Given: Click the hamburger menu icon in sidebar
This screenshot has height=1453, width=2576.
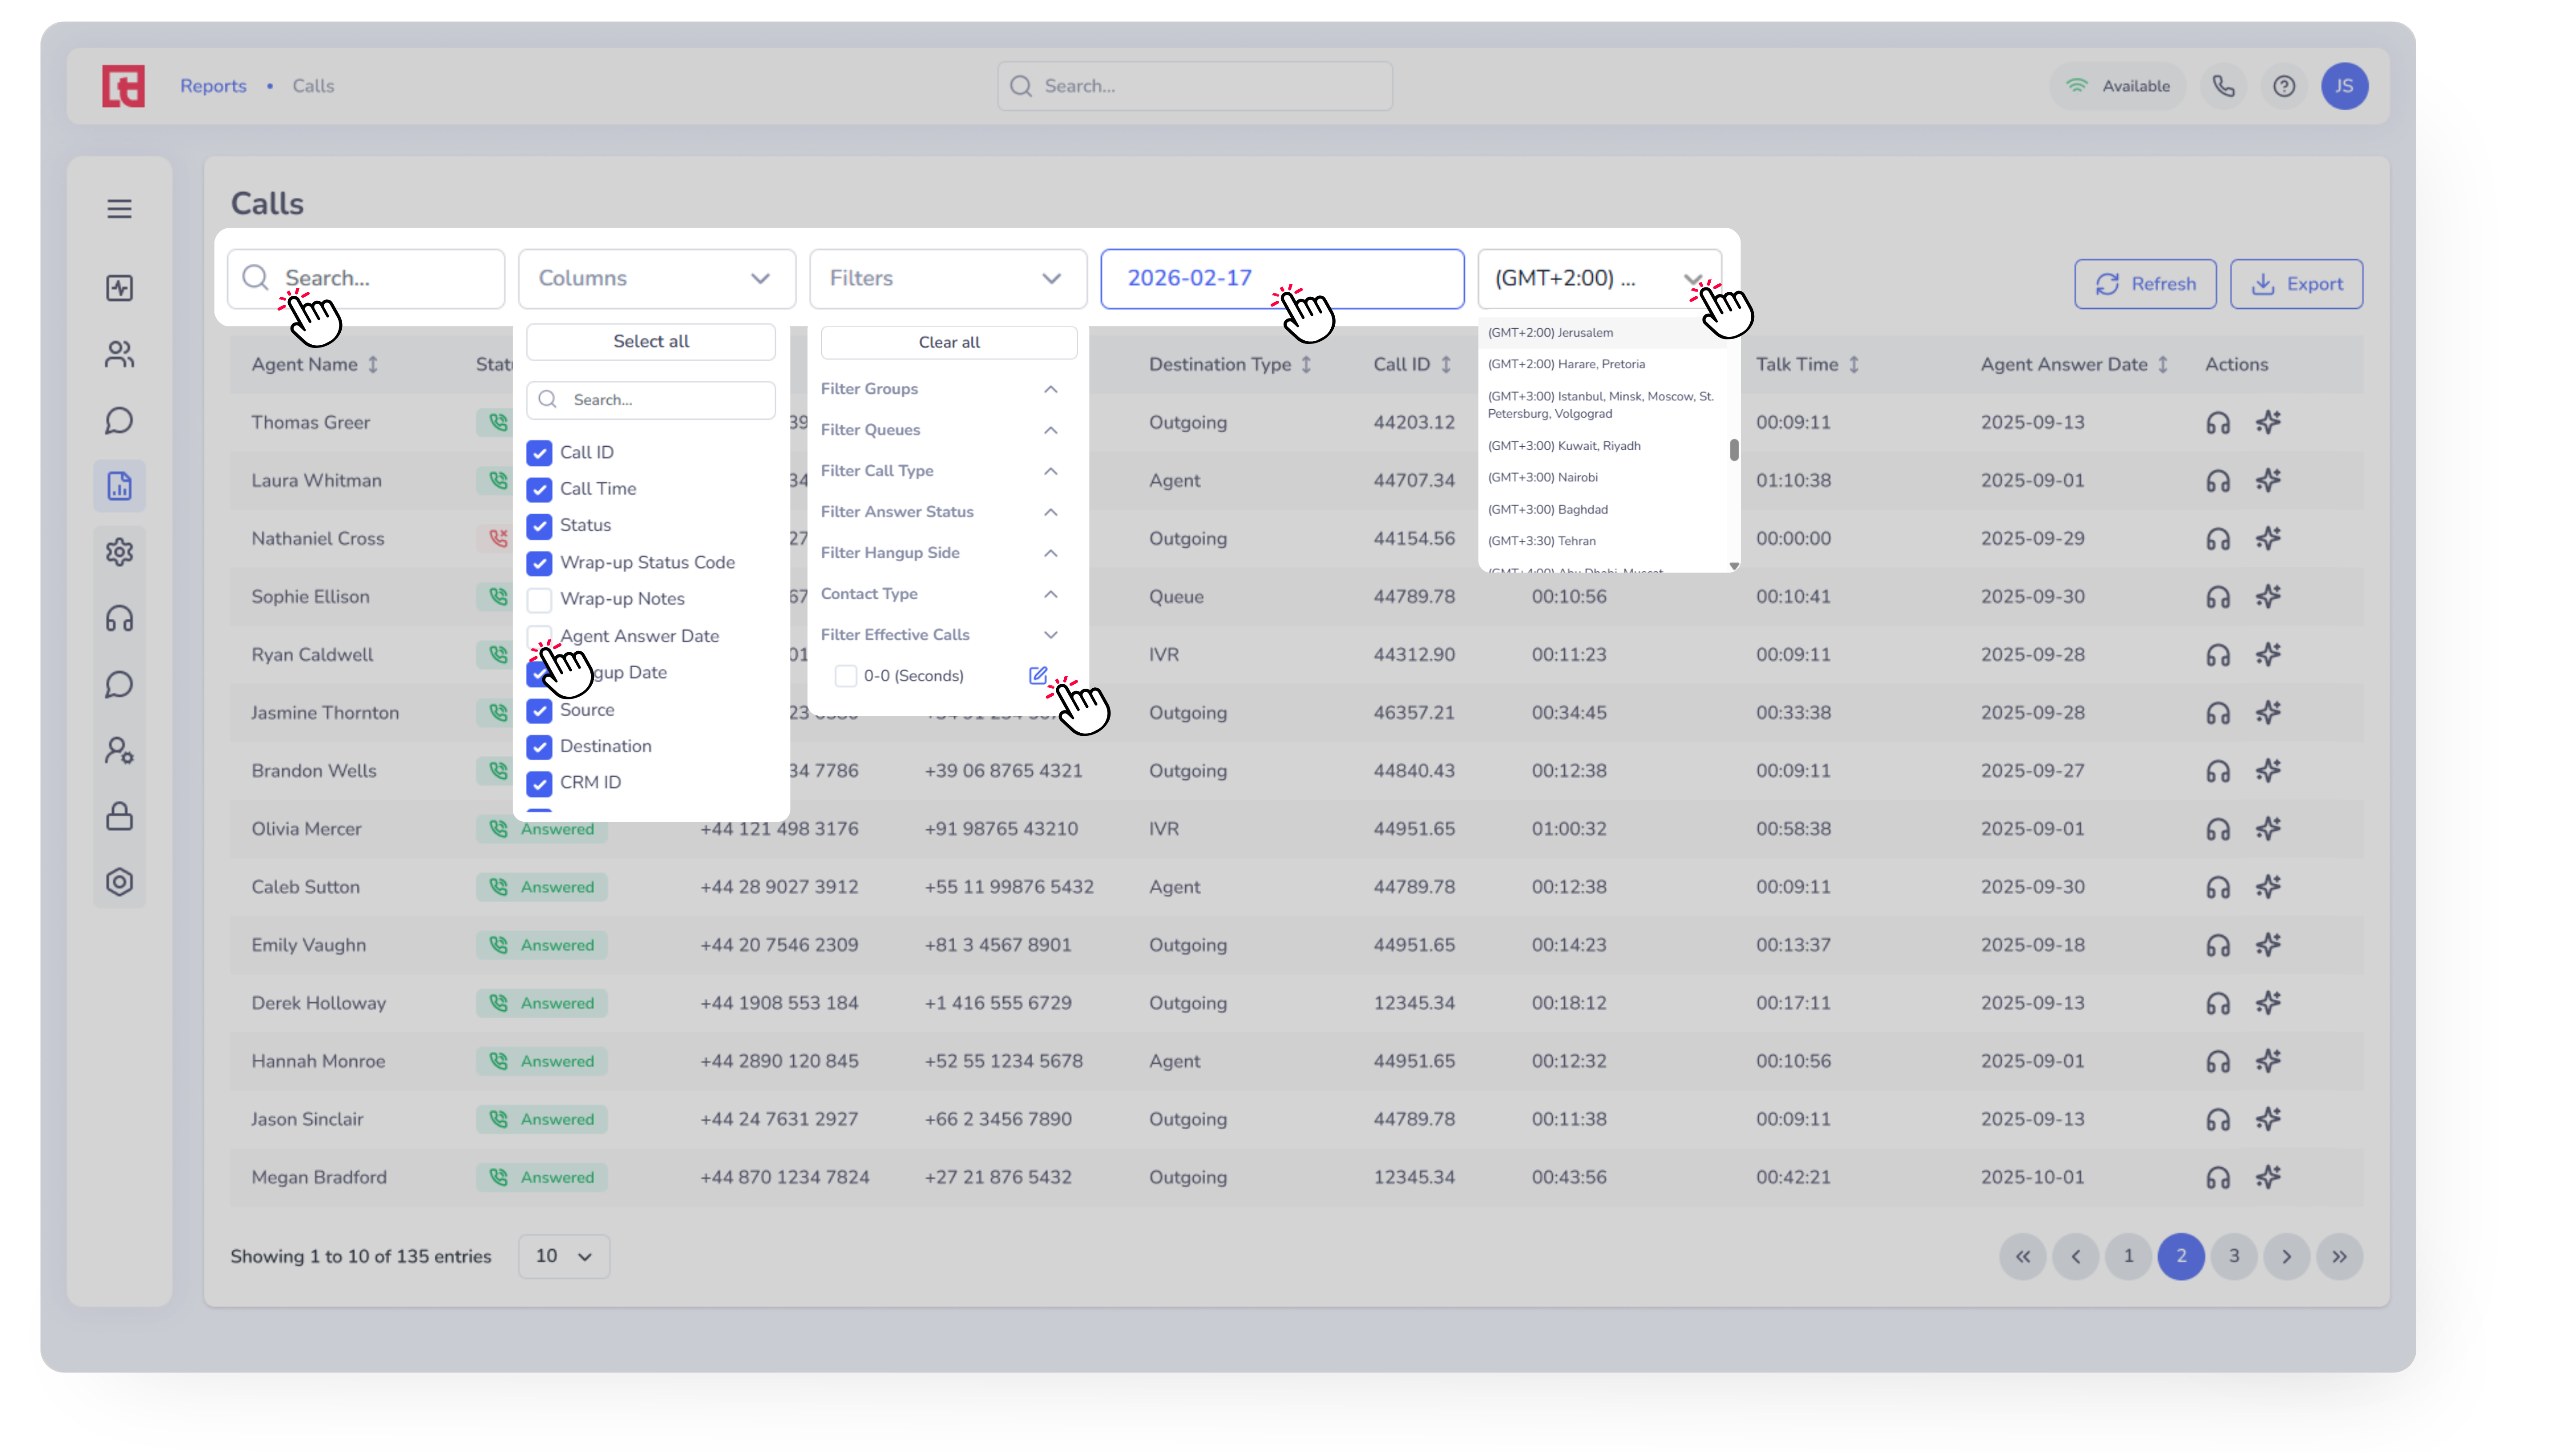Looking at the screenshot, I should [x=119, y=208].
